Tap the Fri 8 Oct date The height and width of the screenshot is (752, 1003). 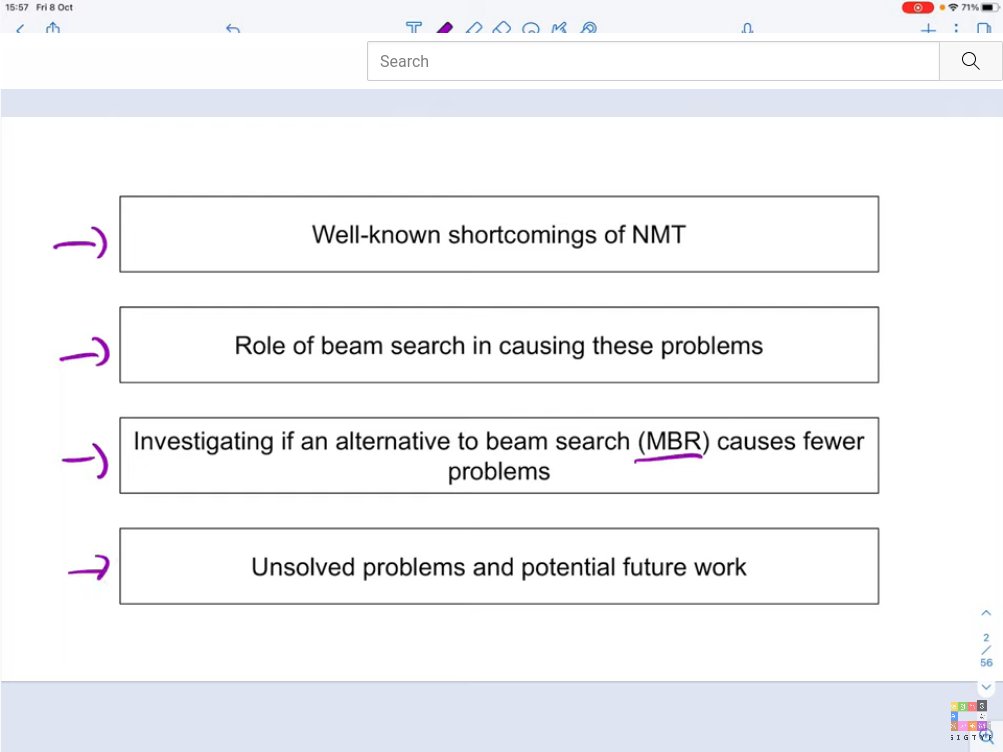tap(54, 8)
